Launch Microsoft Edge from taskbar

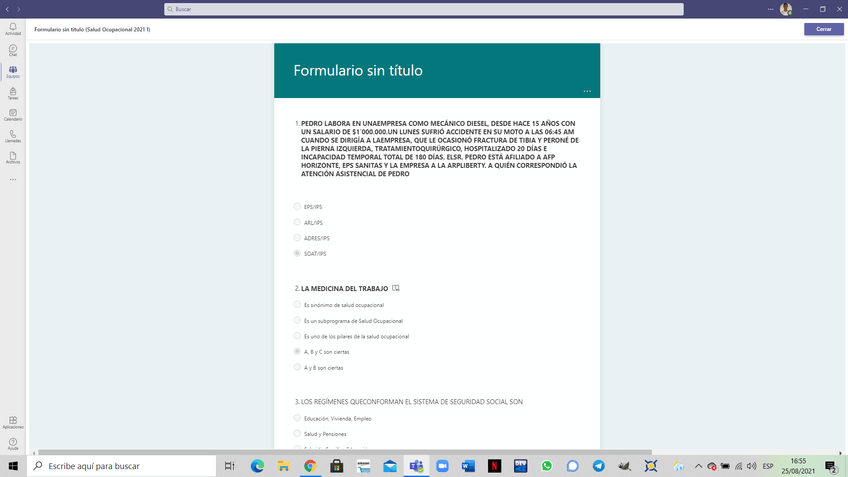click(x=257, y=466)
